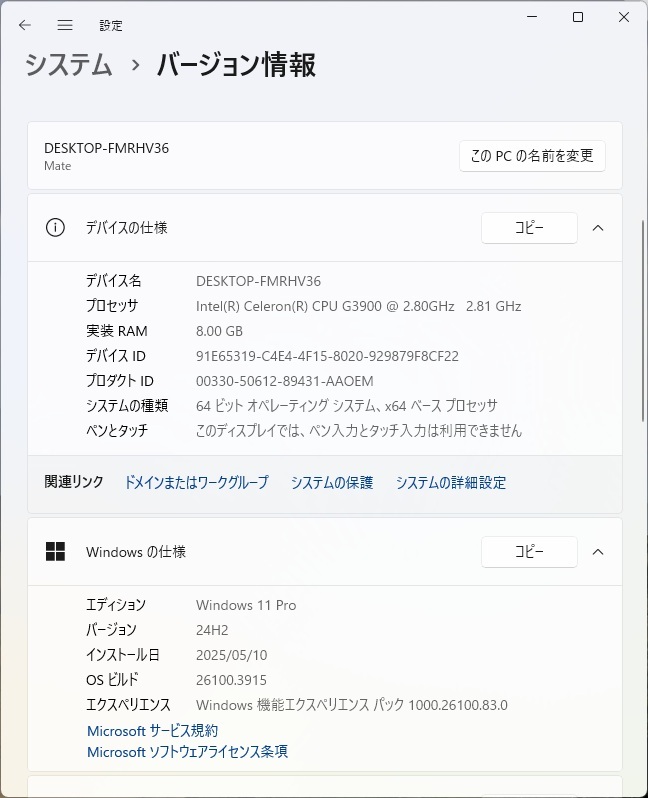Click the エディション label
648x798 pixels.
[x=116, y=605]
